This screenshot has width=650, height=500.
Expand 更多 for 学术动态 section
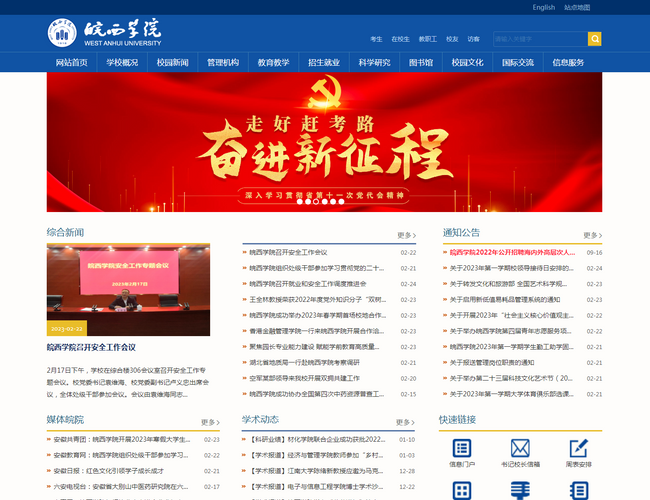pyautogui.click(x=405, y=422)
